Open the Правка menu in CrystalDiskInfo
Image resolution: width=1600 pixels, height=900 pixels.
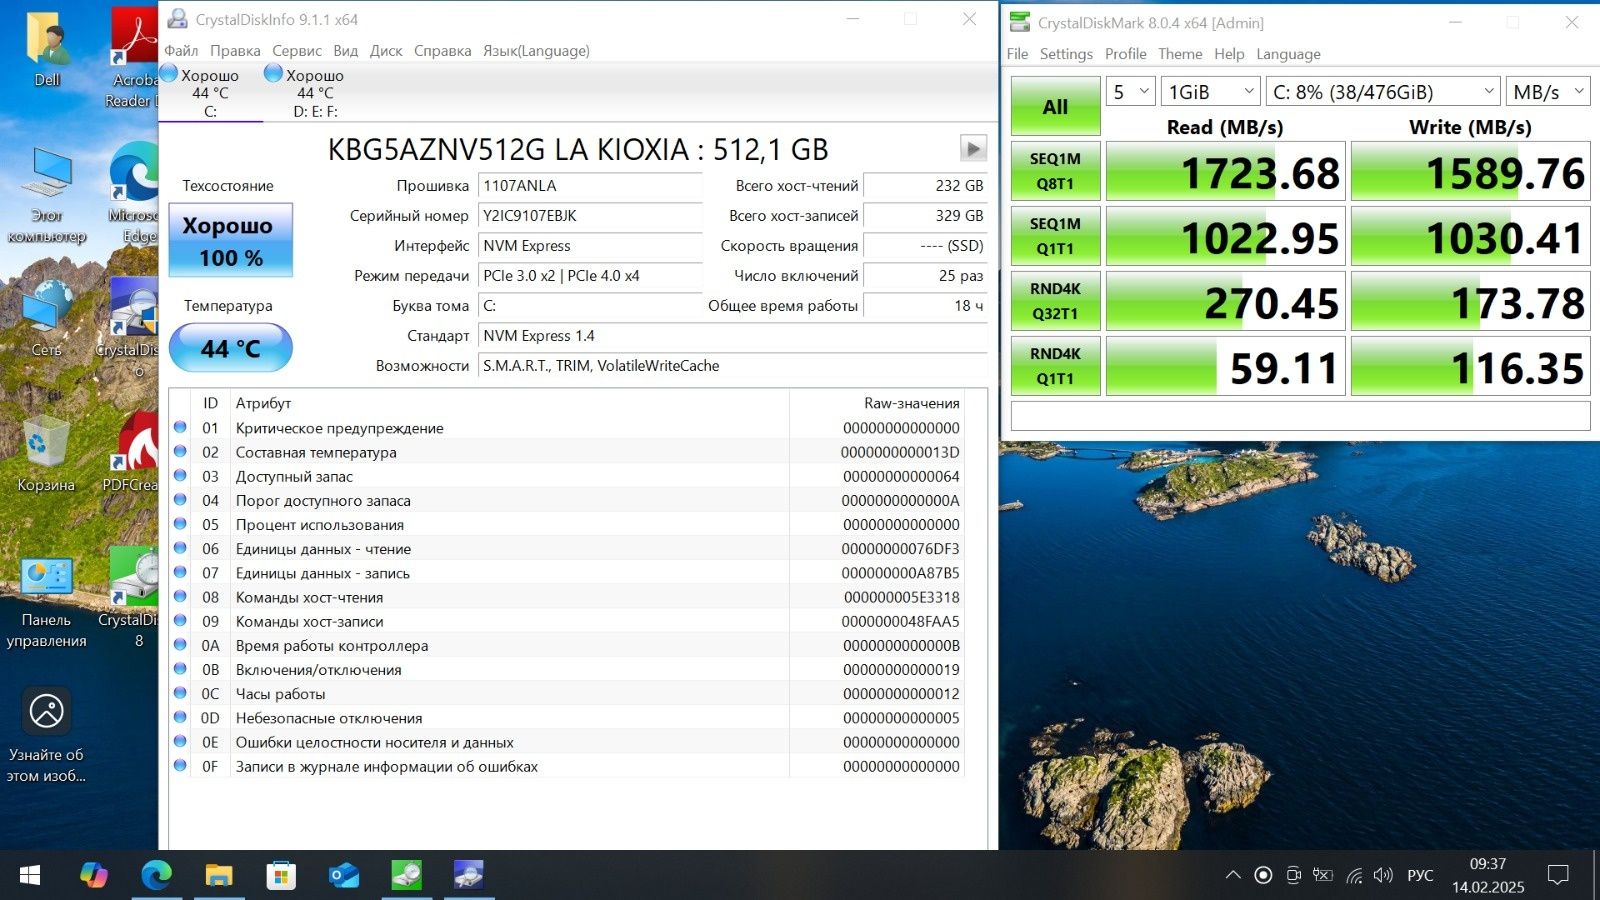click(x=235, y=51)
